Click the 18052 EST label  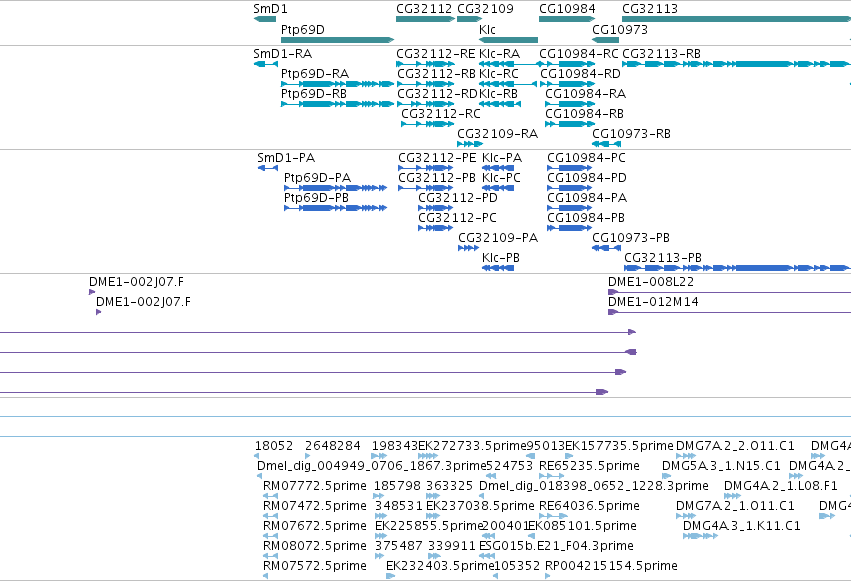coord(274,446)
